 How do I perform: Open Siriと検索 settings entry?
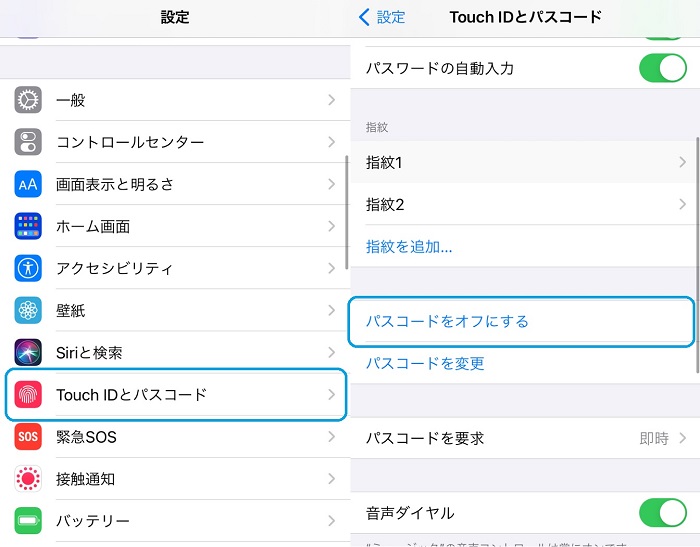pos(175,352)
